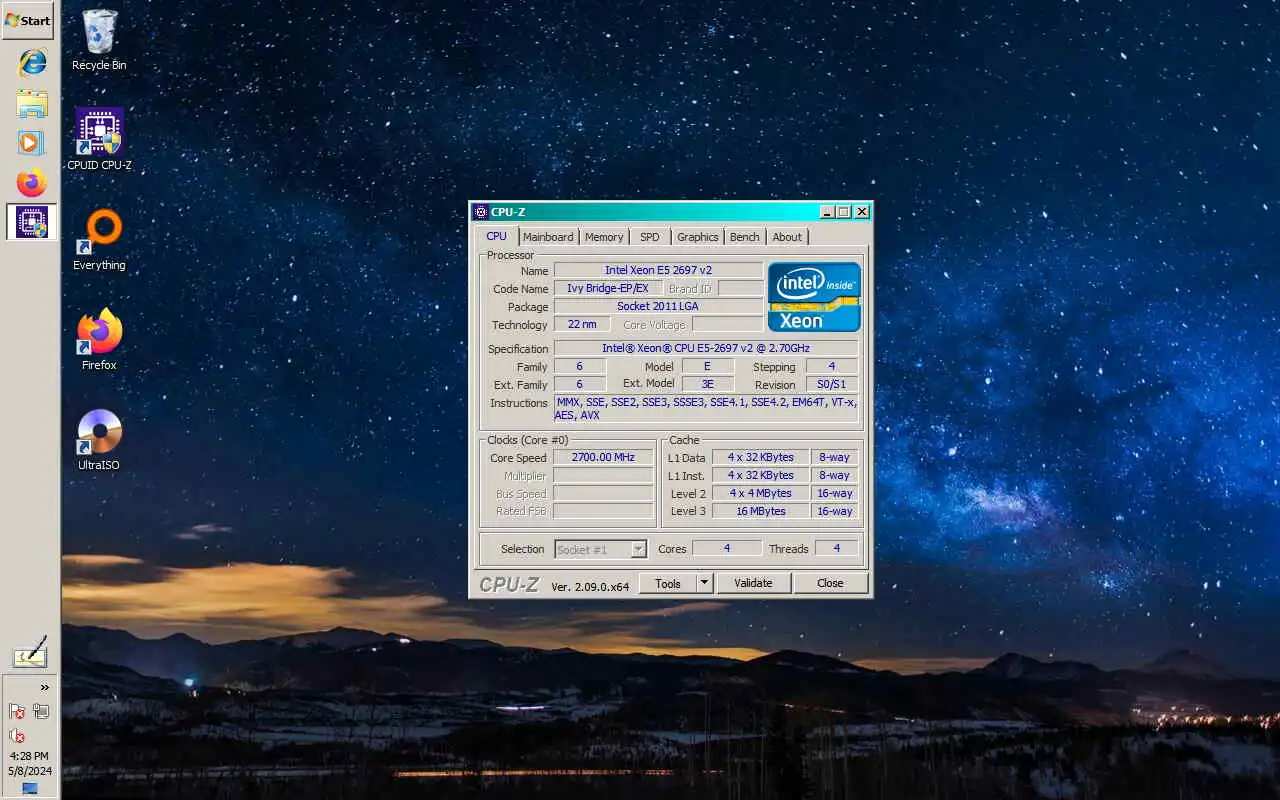1280x800 pixels.
Task: Open Windows Media Player taskbar icon
Action: 32,143
